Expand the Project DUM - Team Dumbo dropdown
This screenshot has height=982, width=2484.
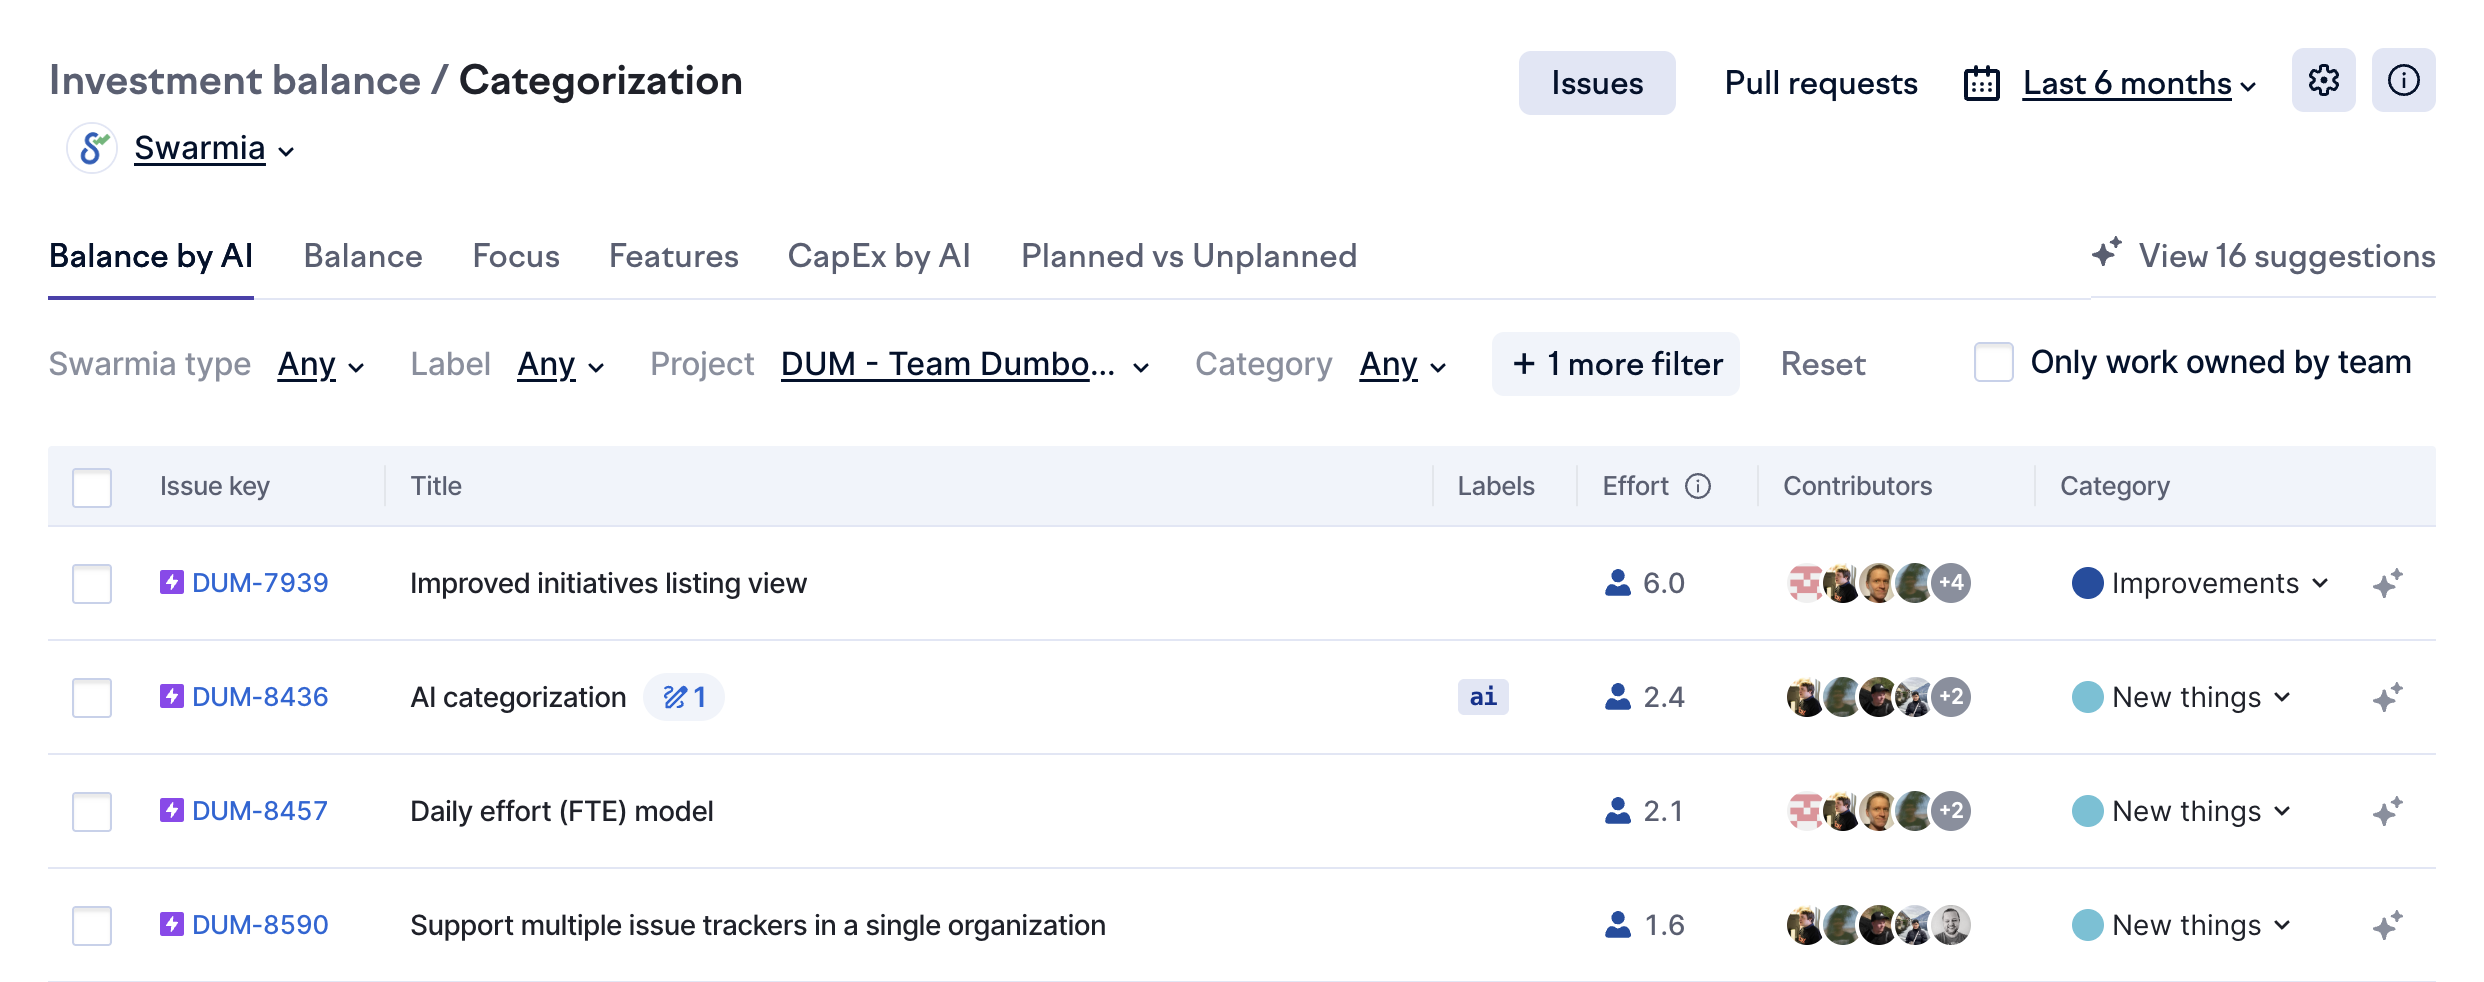(x=964, y=364)
